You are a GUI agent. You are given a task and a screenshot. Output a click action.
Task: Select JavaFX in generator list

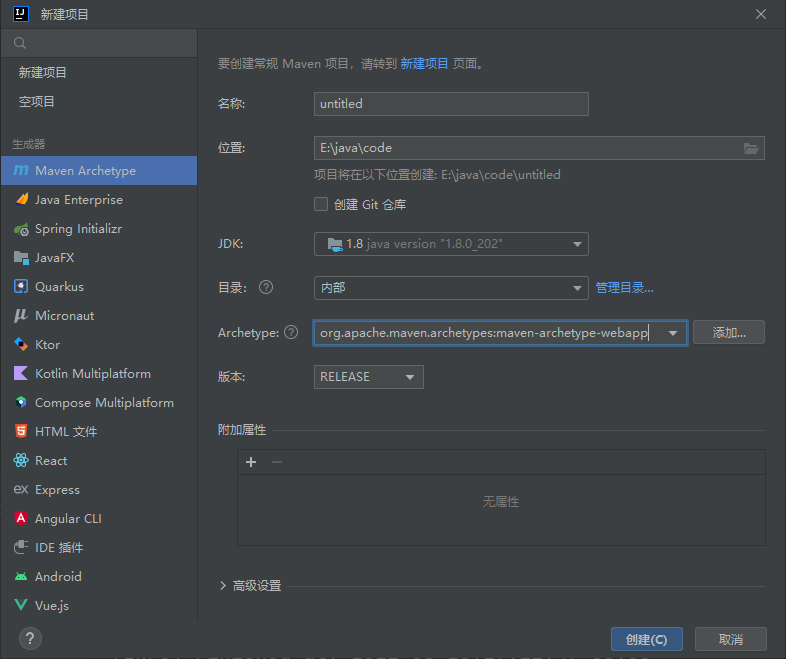(x=99, y=258)
